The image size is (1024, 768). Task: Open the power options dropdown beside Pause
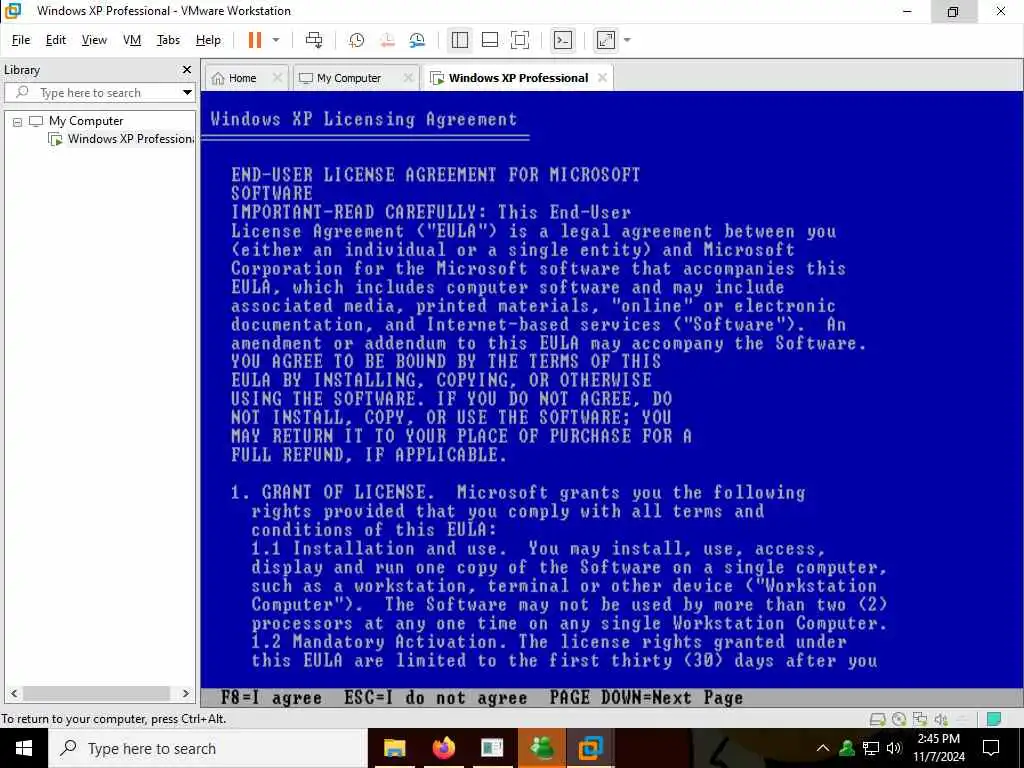[x=276, y=40]
